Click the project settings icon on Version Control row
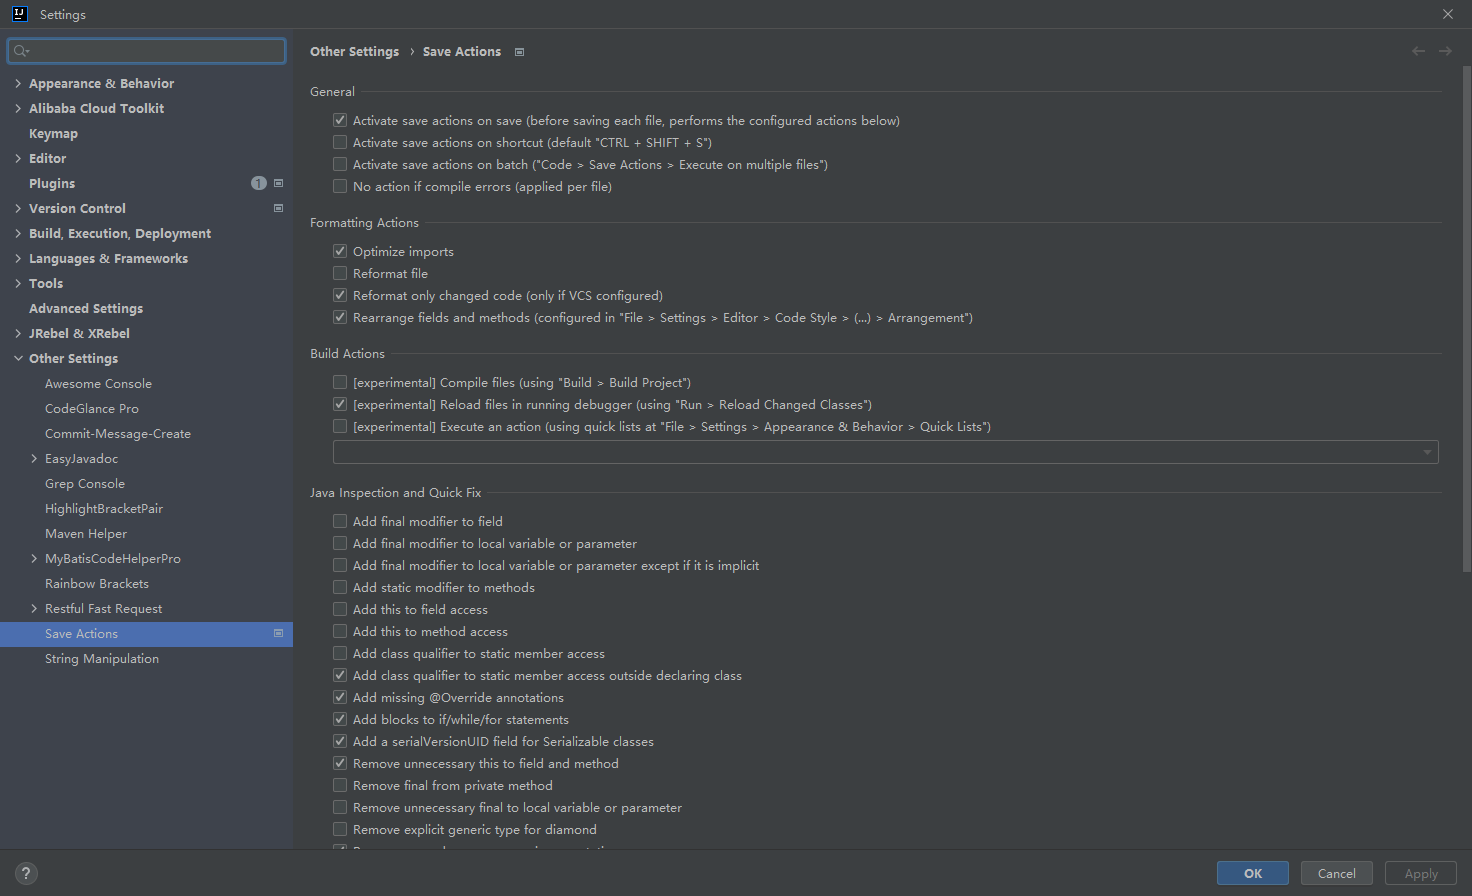The image size is (1472, 896). (278, 208)
